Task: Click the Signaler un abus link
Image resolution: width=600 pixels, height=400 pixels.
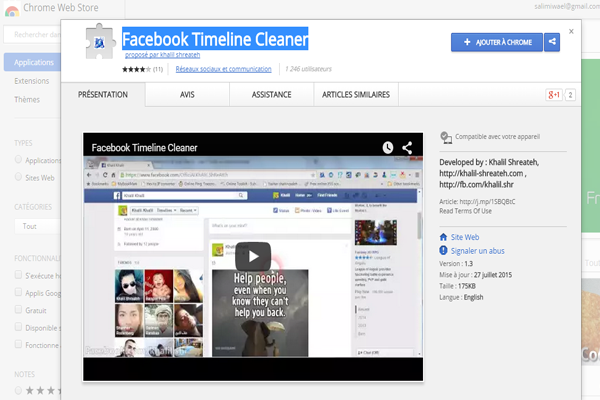Action: click(x=478, y=251)
